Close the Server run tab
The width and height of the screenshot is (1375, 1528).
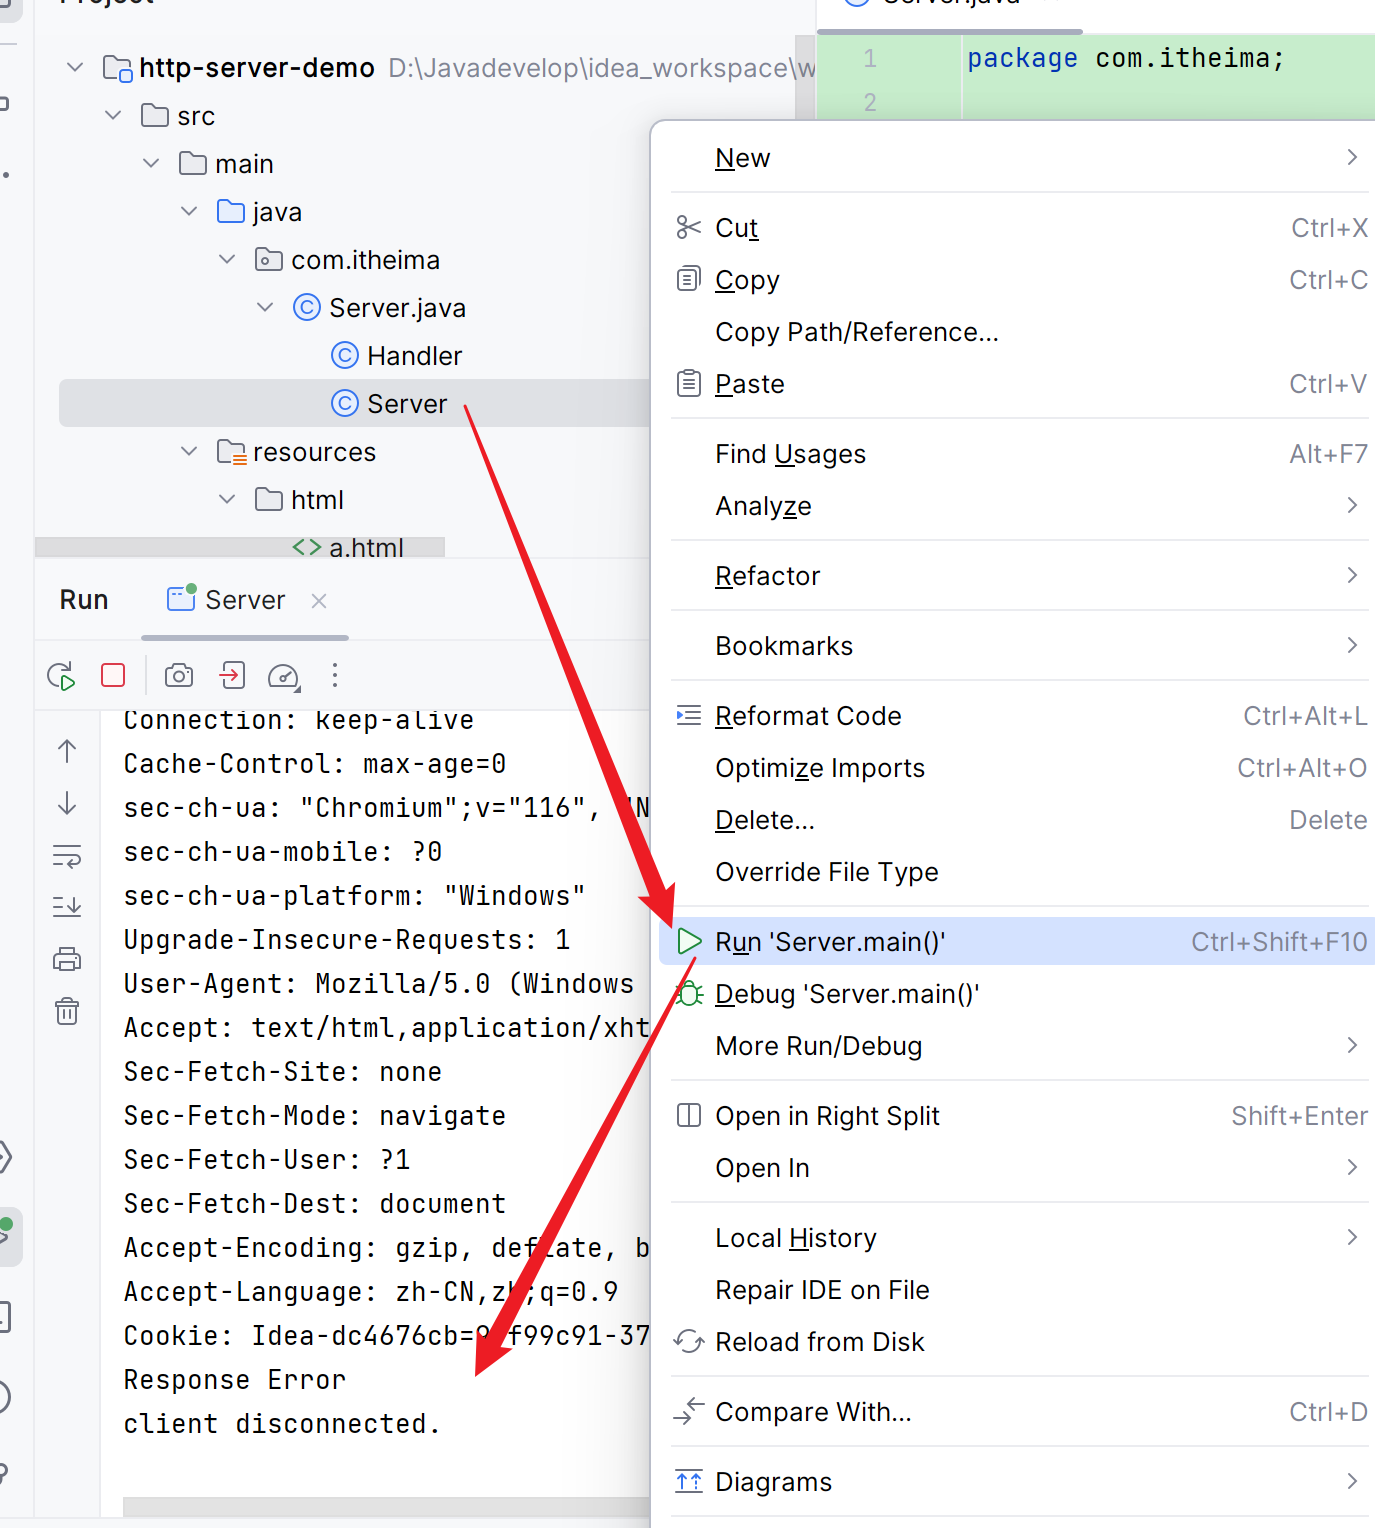tap(319, 601)
